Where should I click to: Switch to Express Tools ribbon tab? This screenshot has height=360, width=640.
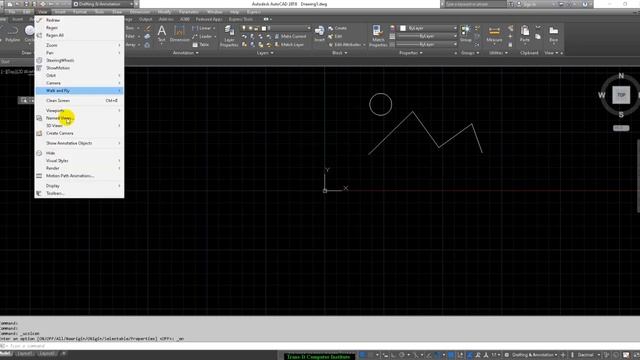point(241,19)
